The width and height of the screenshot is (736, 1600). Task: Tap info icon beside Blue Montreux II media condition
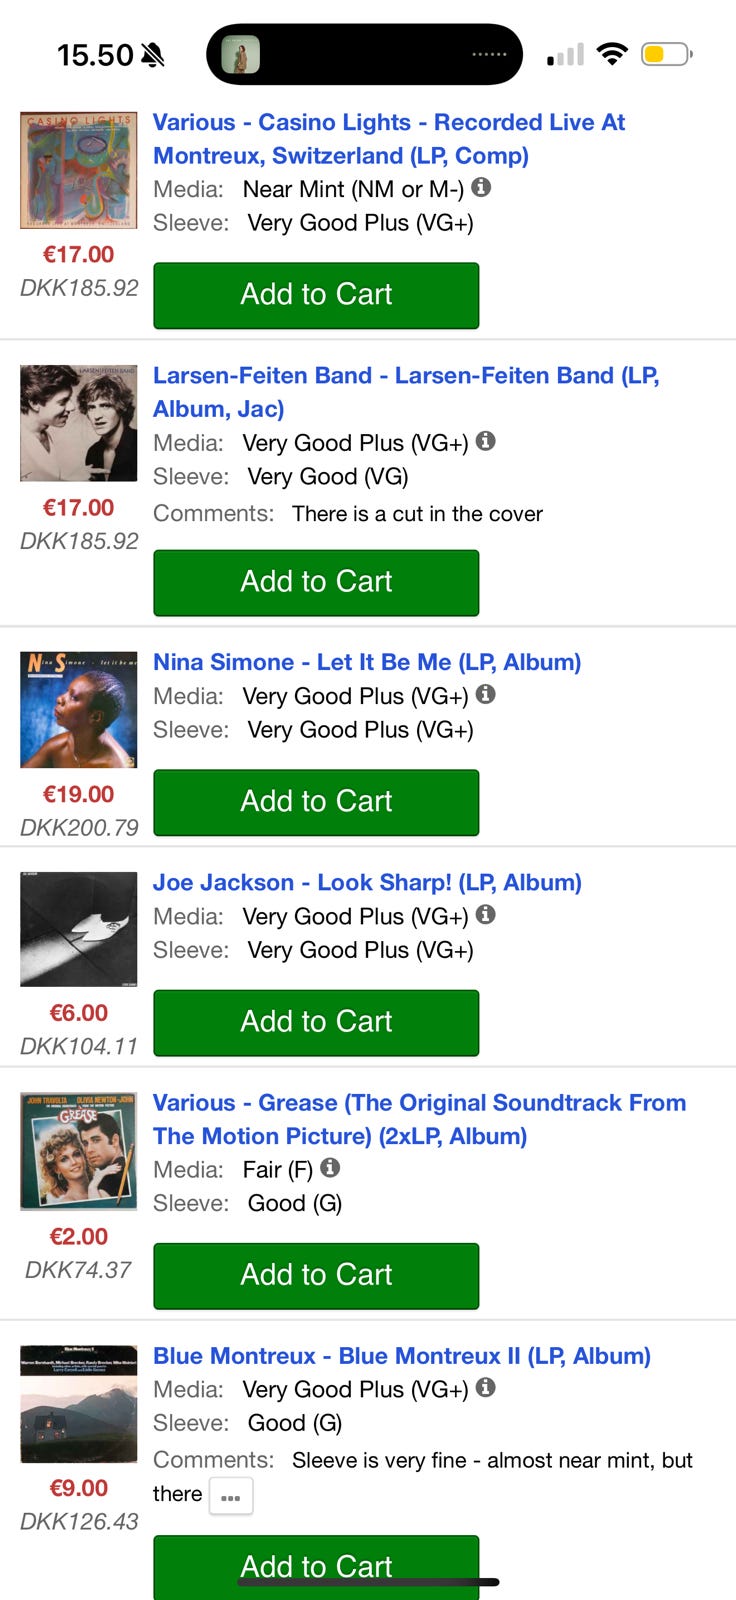485,1387
